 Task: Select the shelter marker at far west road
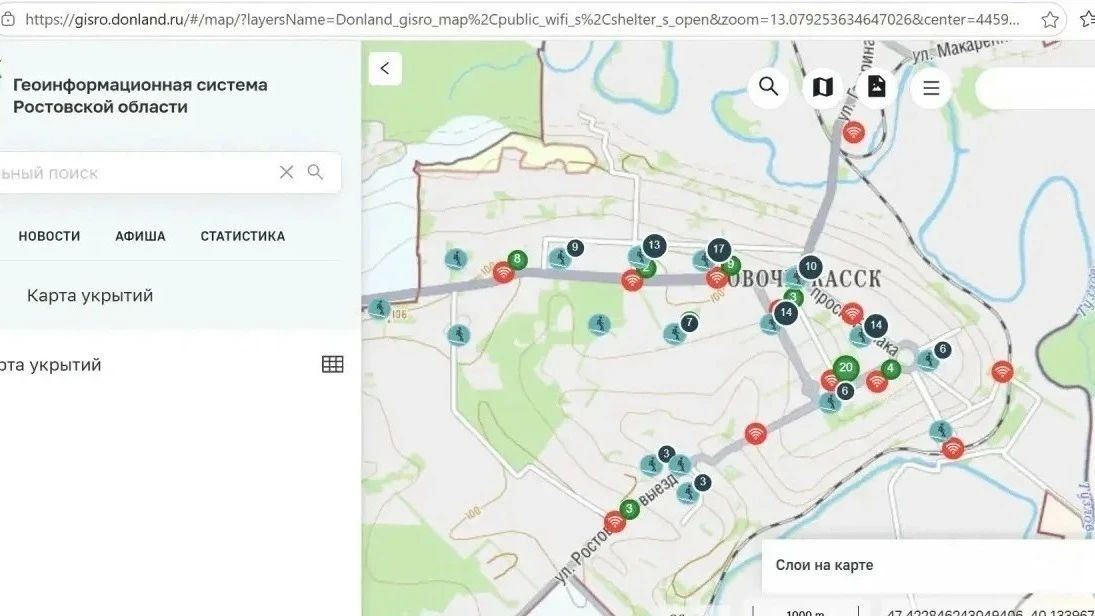(x=379, y=308)
